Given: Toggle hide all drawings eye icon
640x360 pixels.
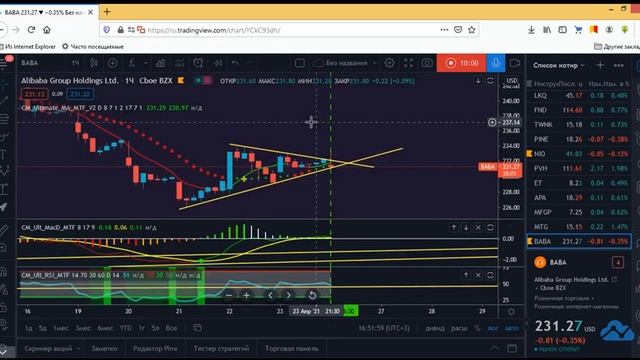Looking at the screenshot, I should (x=4, y=325).
